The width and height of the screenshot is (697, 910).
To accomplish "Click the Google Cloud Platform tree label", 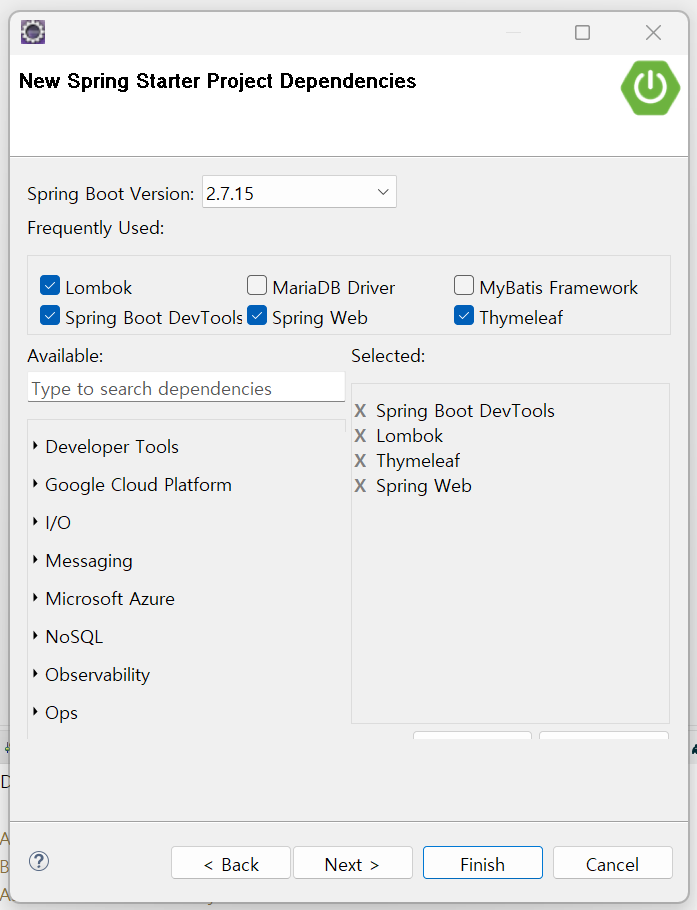I will pos(139,485).
